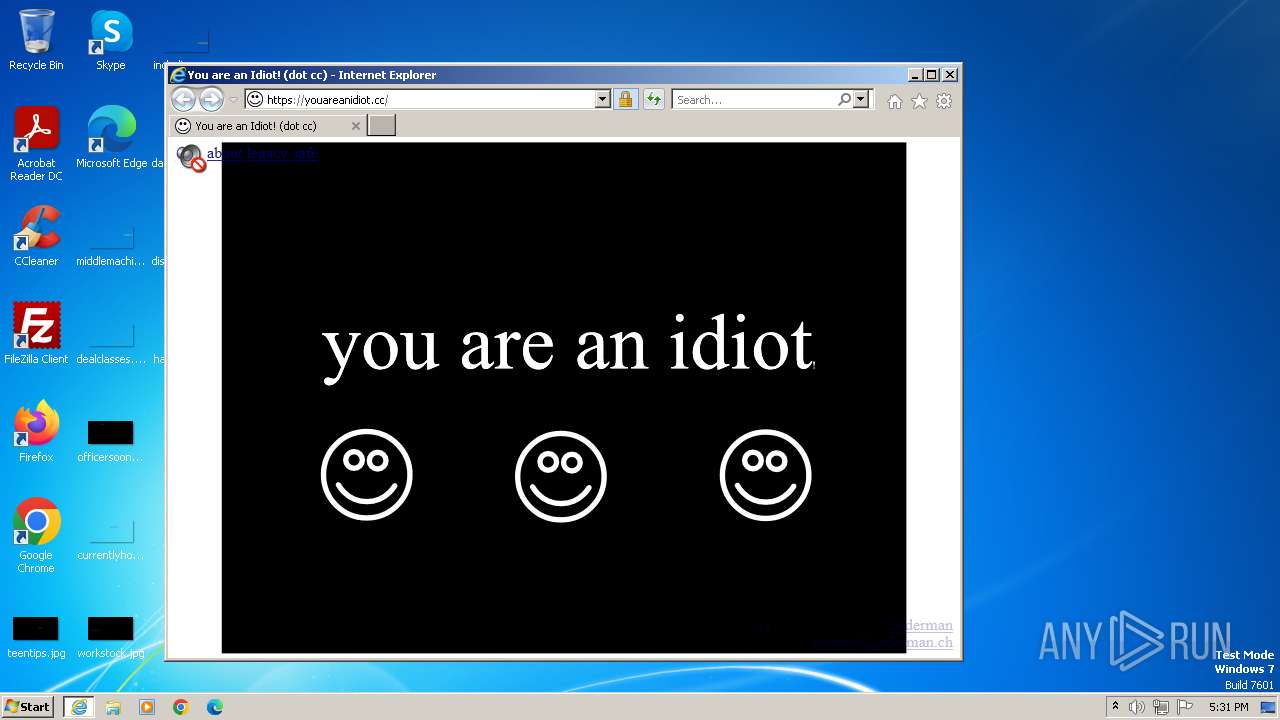Open Favorites with the star icon
This screenshot has height=720, width=1280.
pos(919,101)
